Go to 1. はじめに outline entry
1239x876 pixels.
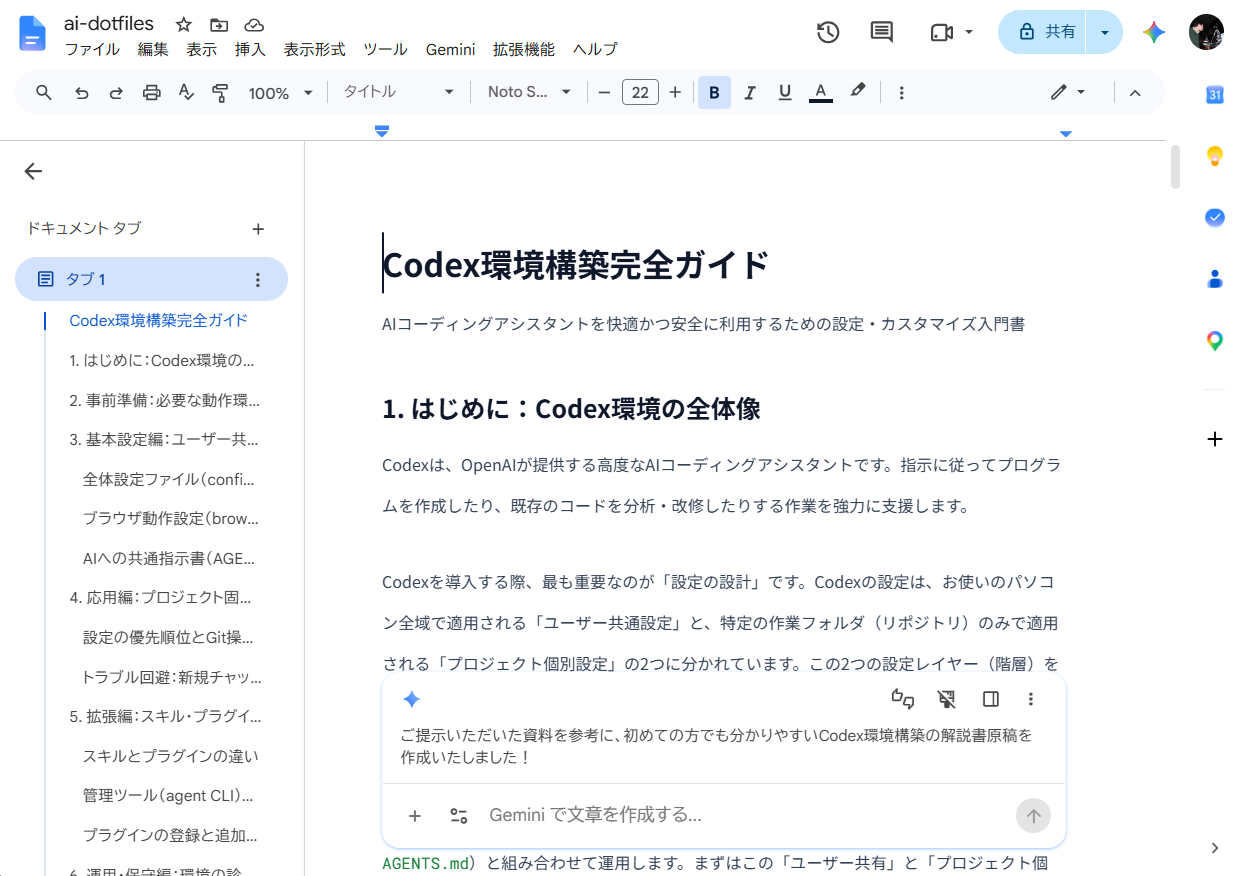point(162,360)
